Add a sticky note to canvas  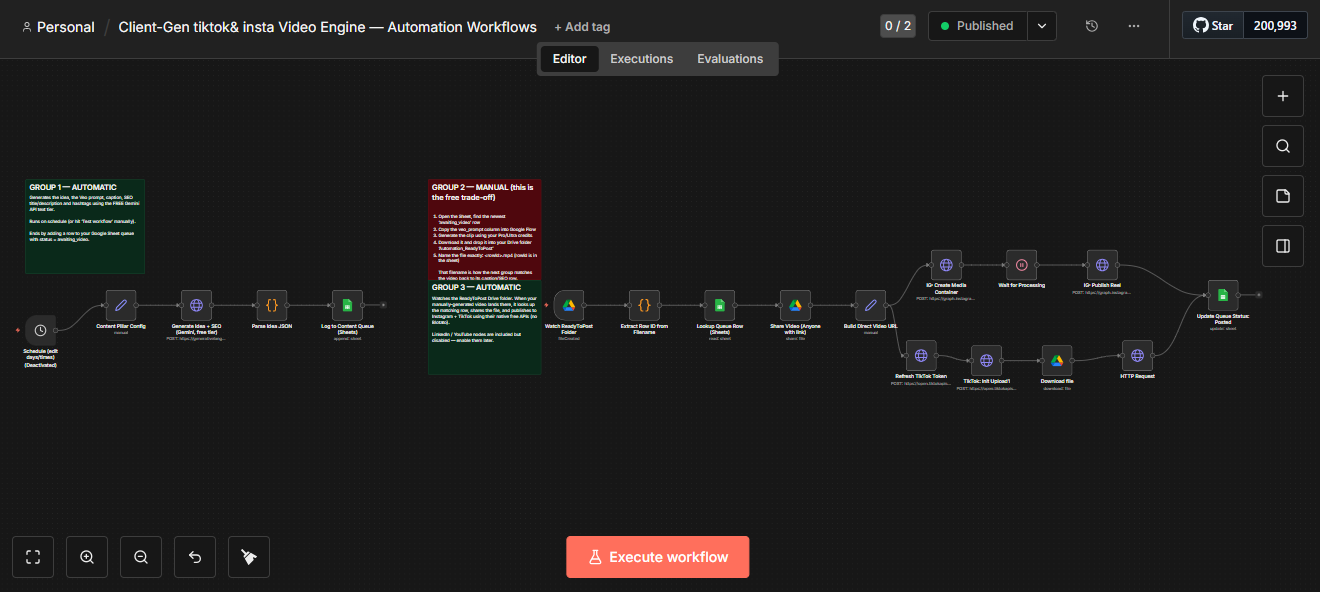tap(1283, 196)
